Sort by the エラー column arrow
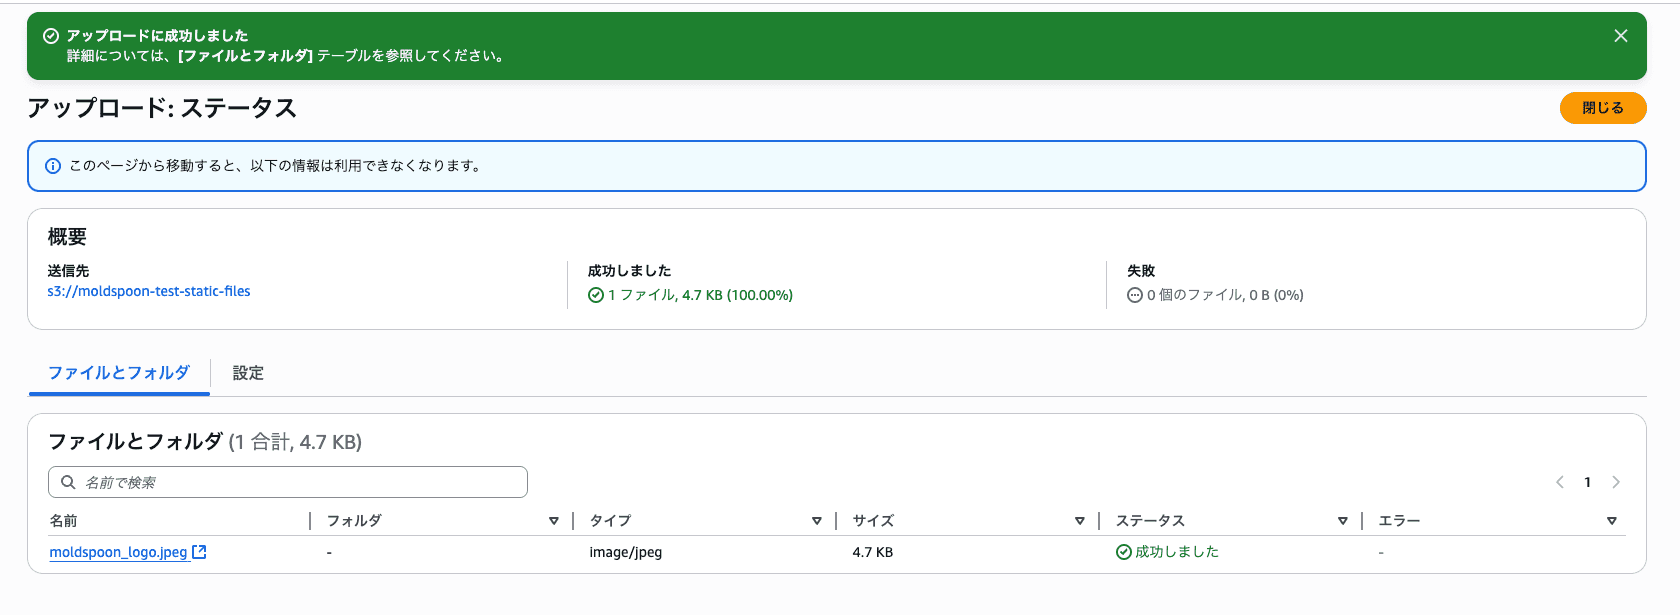Image resolution: width=1680 pixels, height=615 pixels. coord(1612,521)
